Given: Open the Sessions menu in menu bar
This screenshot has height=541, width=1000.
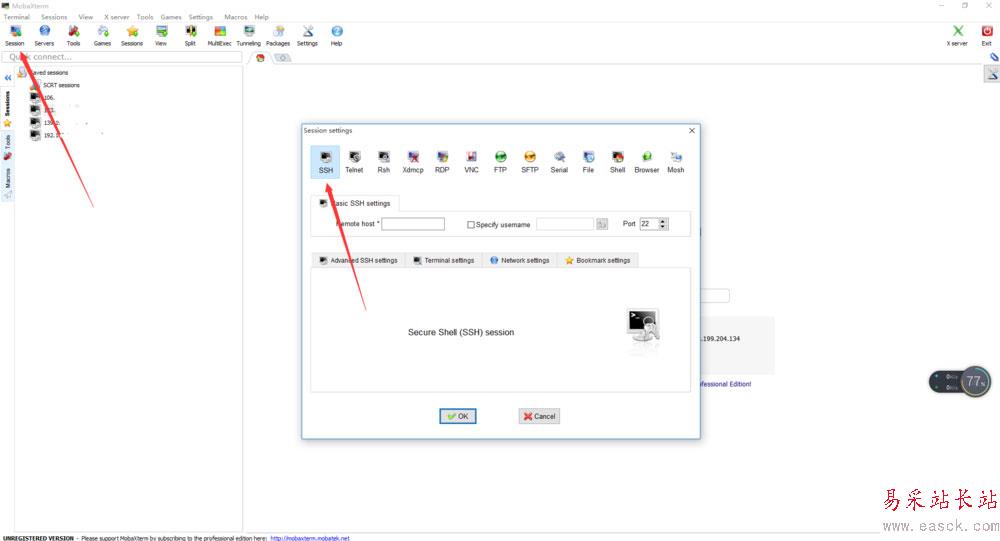Looking at the screenshot, I should (54, 17).
